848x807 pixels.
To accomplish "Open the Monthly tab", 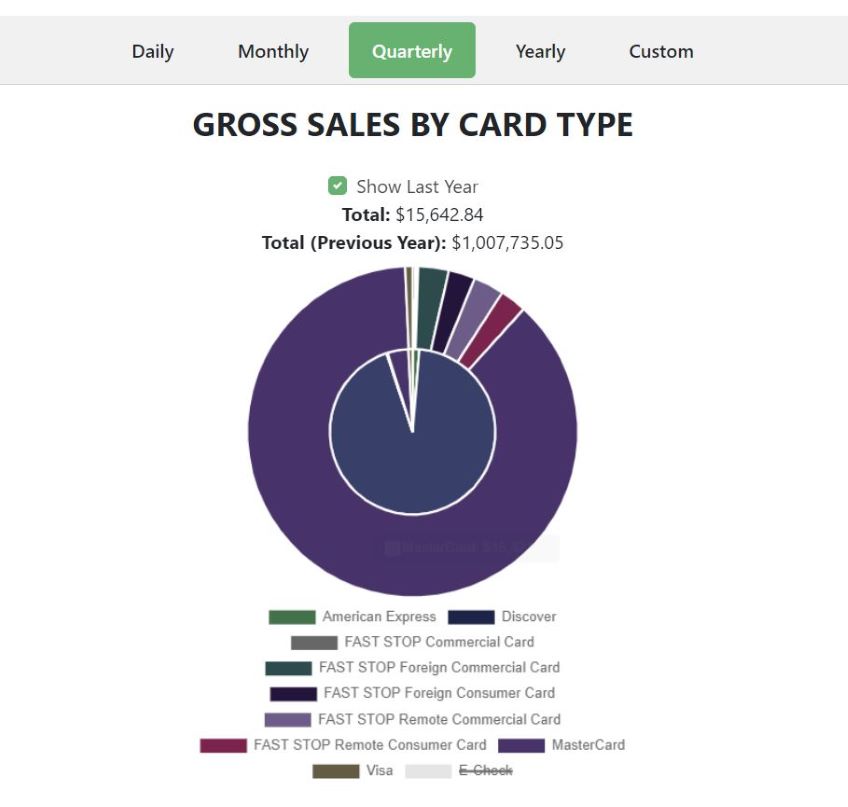I will point(273,51).
